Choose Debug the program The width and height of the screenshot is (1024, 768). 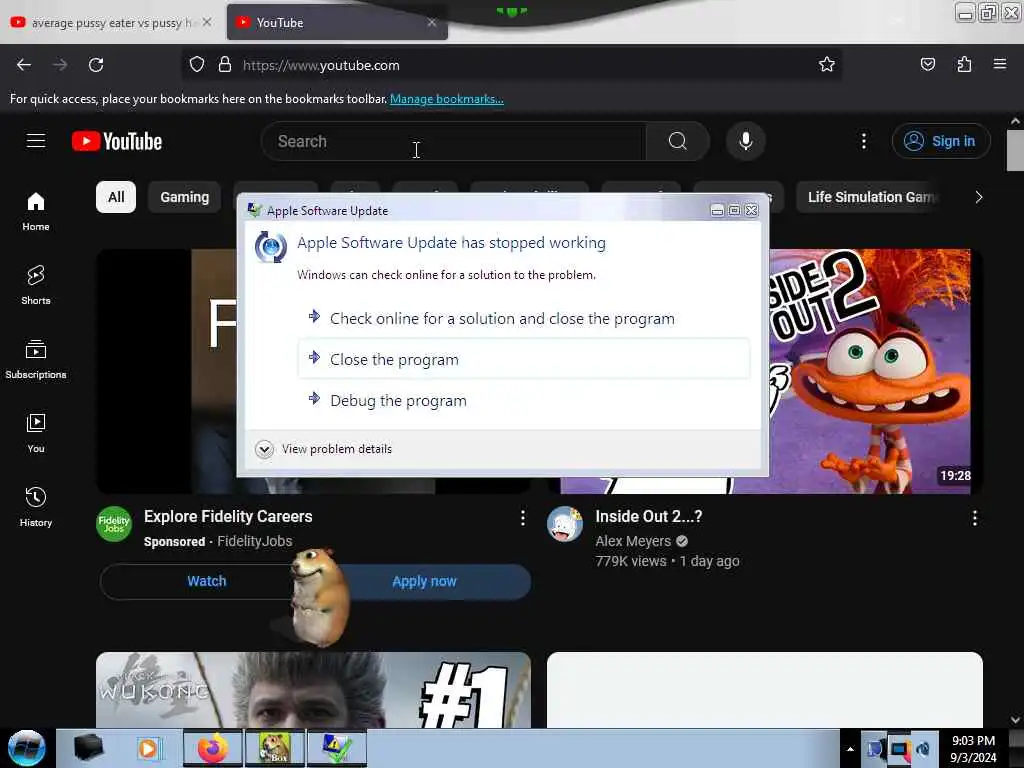click(x=524, y=400)
